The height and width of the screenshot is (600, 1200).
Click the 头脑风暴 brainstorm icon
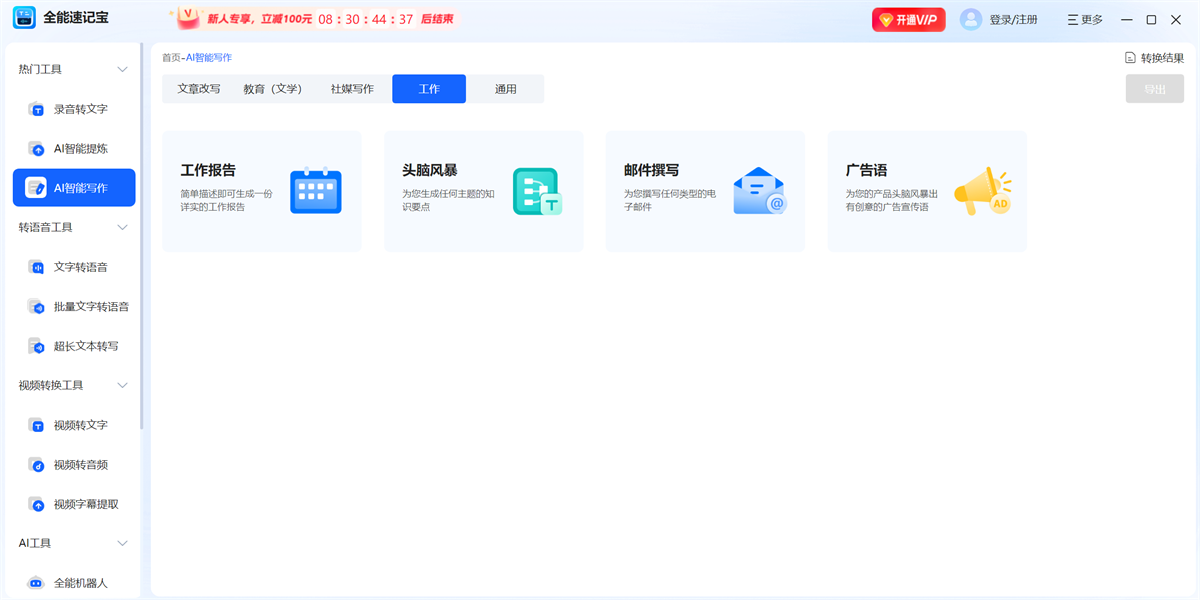point(537,191)
